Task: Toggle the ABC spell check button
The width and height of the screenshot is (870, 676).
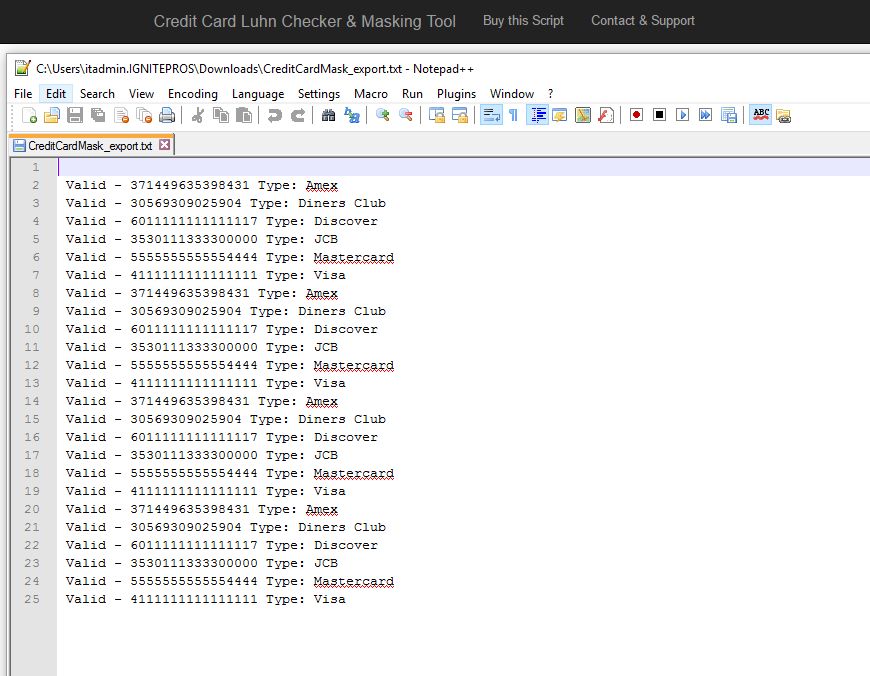Action: [x=760, y=115]
